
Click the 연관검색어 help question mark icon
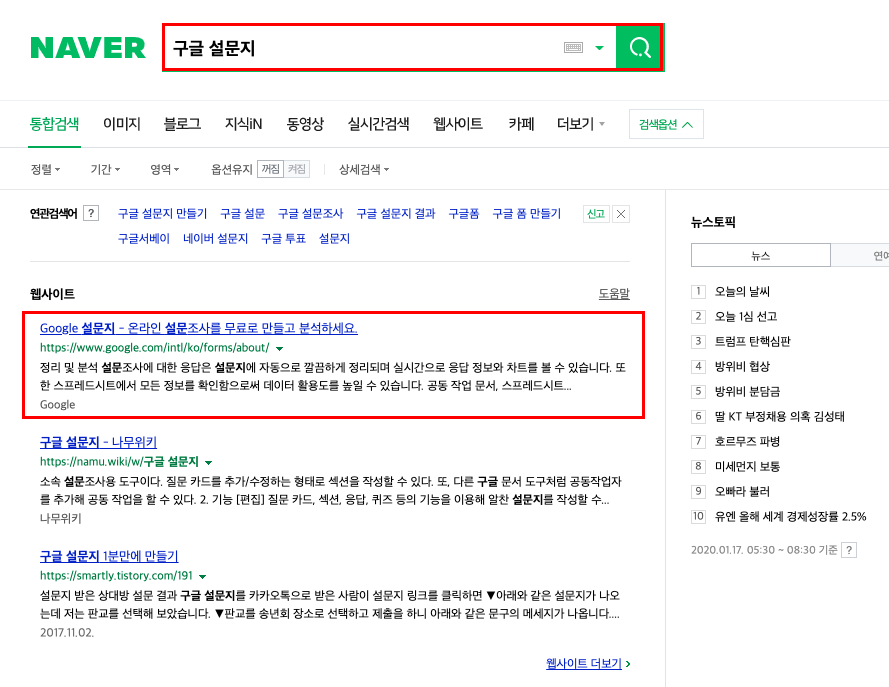click(91, 213)
